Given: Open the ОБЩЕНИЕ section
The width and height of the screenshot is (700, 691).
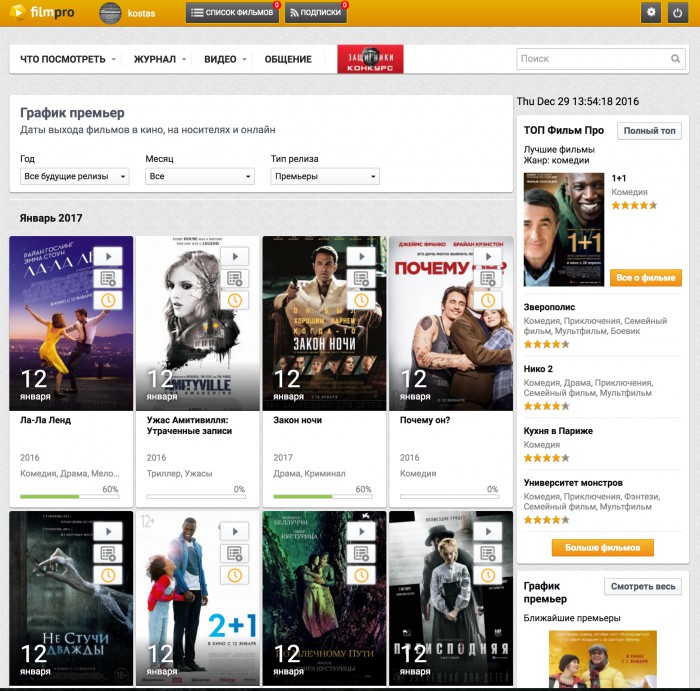Looking at the screenshot, I should (x=288, y=59).
